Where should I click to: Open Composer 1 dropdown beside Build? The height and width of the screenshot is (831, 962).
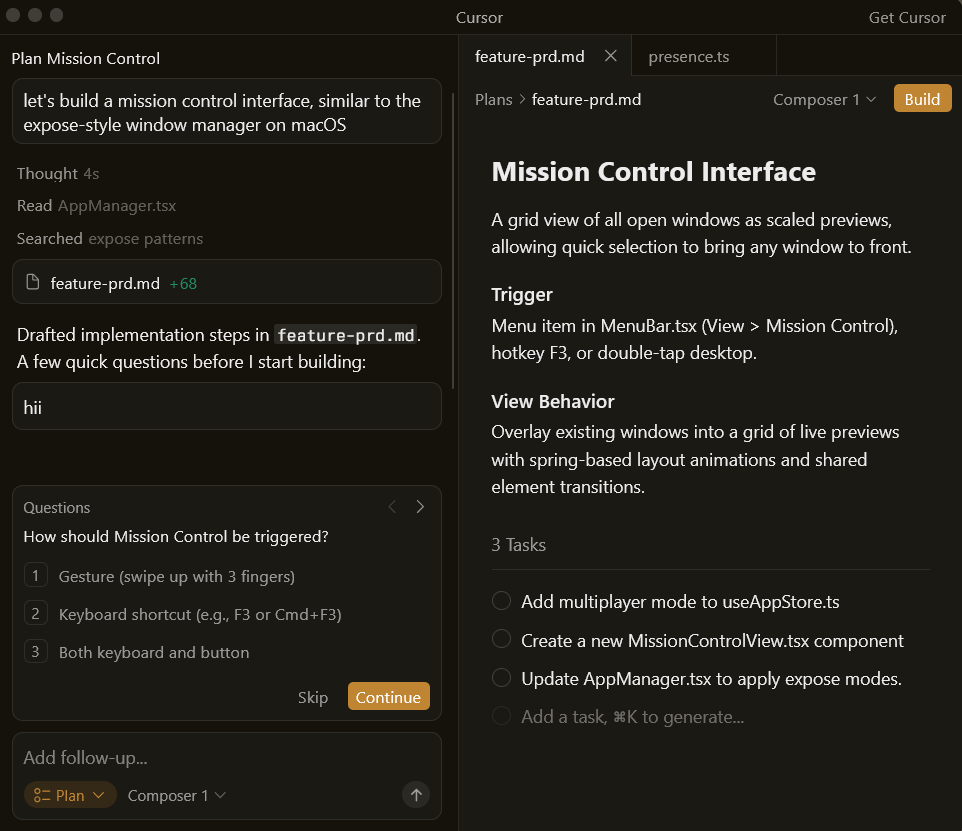(x=824, y=99)
